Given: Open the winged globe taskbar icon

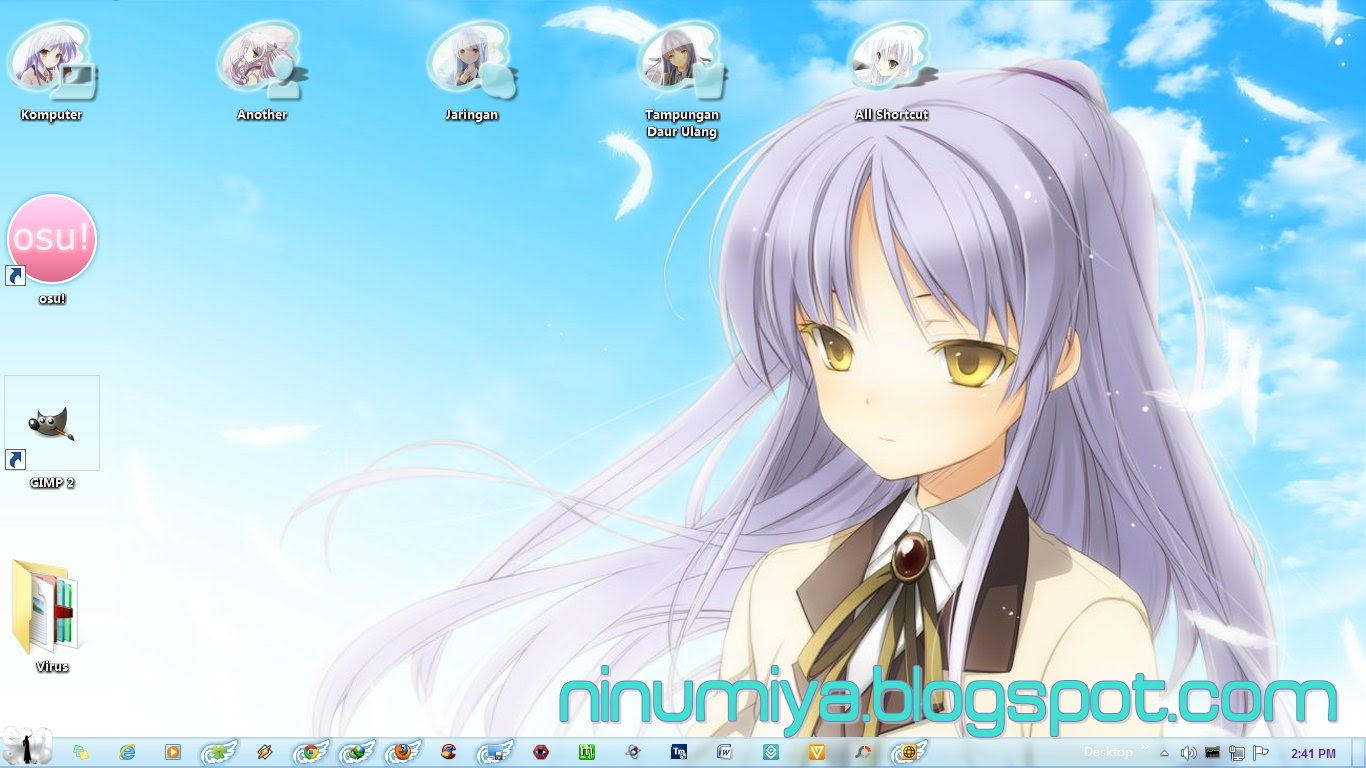Looking at the screenshot, I should [909, 752].
